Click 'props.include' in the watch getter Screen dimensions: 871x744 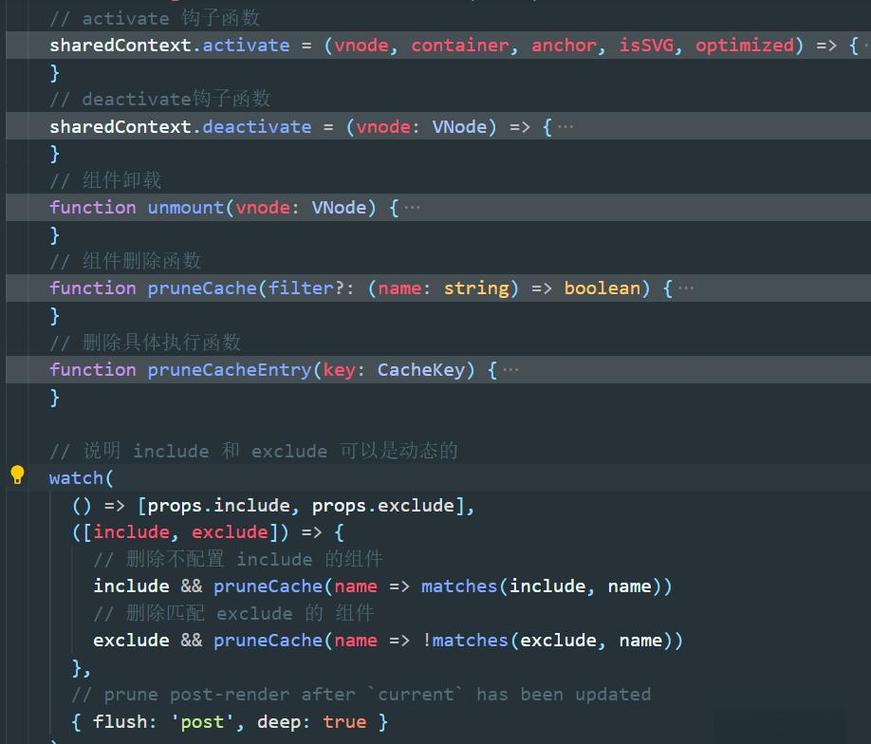tap(219, 506)
